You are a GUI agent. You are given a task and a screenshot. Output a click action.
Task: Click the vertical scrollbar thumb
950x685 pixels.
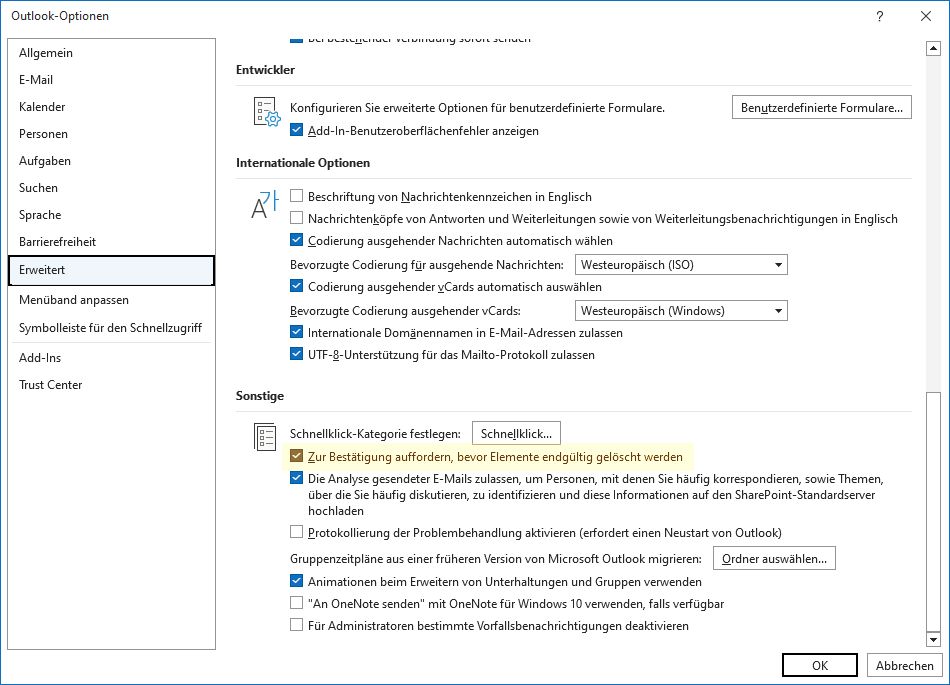[x=934, y=512]
